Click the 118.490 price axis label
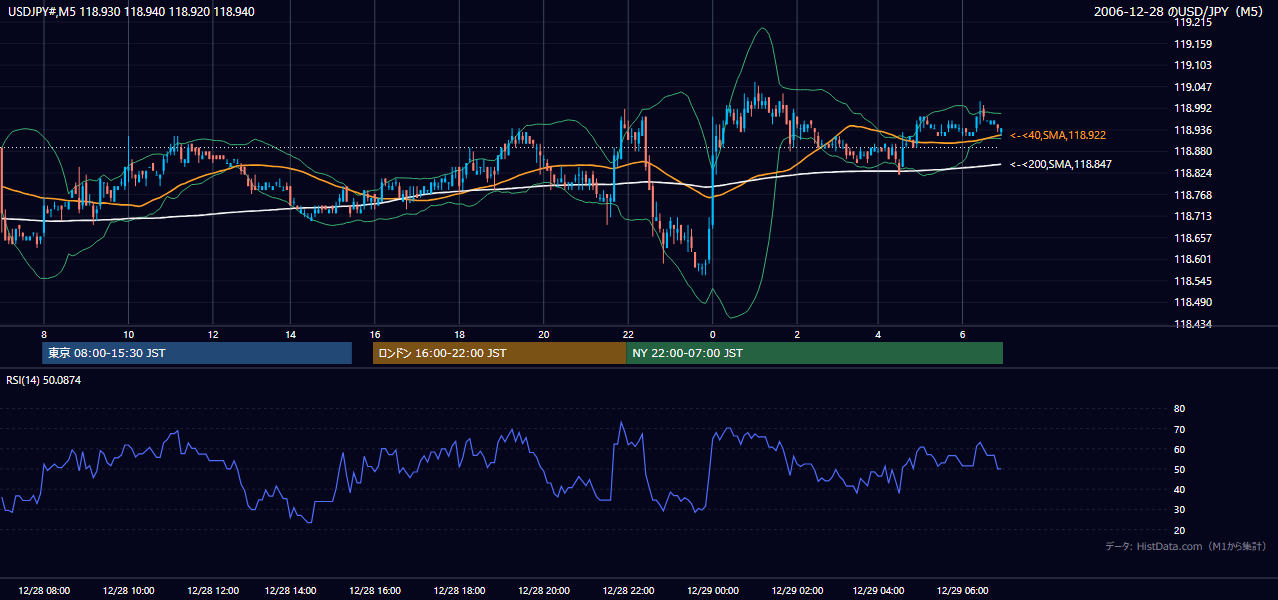Image resolution: width=1278 pixels, height=600 pixels. (1192, 303)
